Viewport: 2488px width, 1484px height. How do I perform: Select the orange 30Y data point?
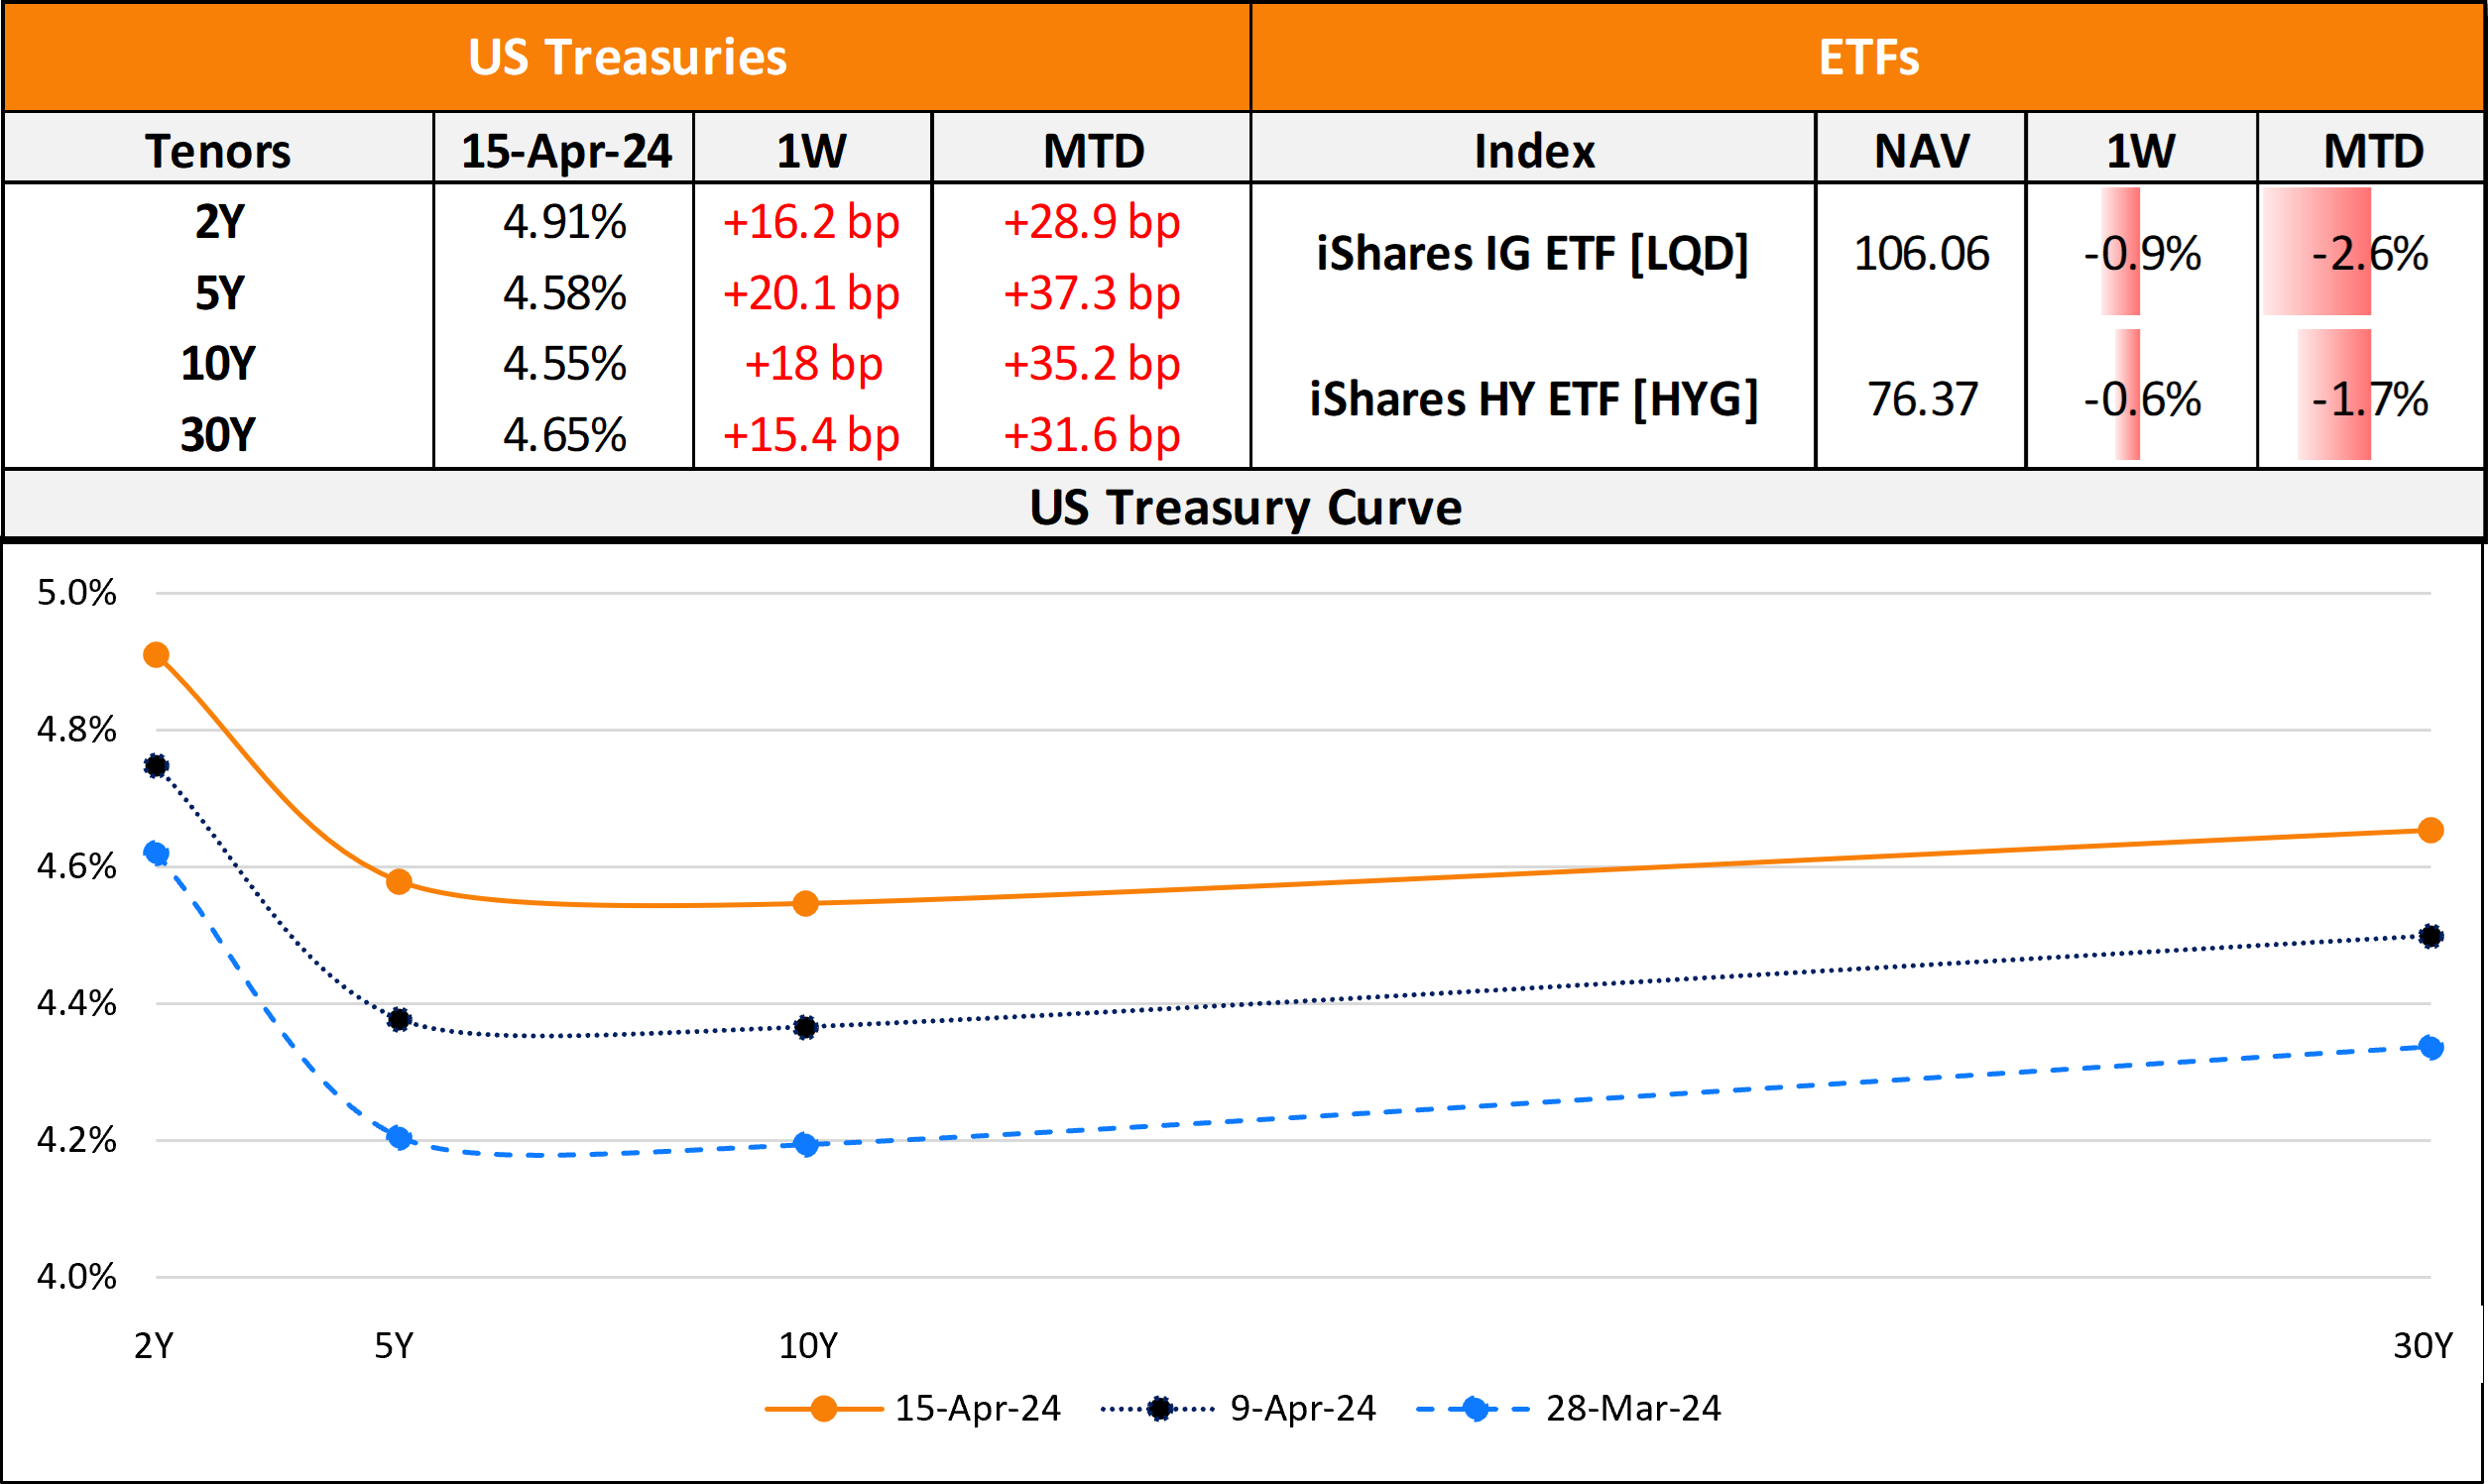tap(2430, 830)
